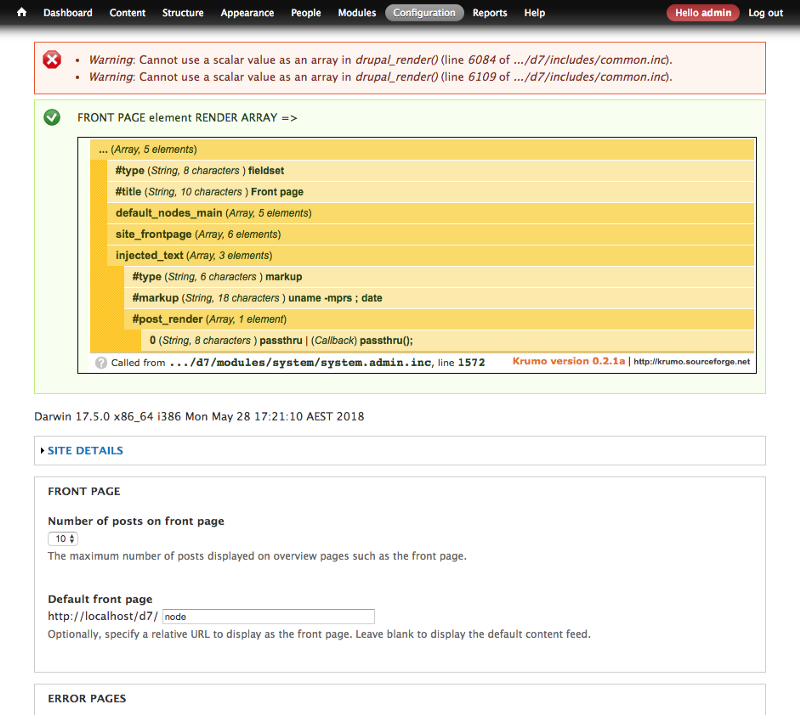This screenshot has height=715, width=800.
Task: Click the passthru callback row
Action: [x=447, y=340]
